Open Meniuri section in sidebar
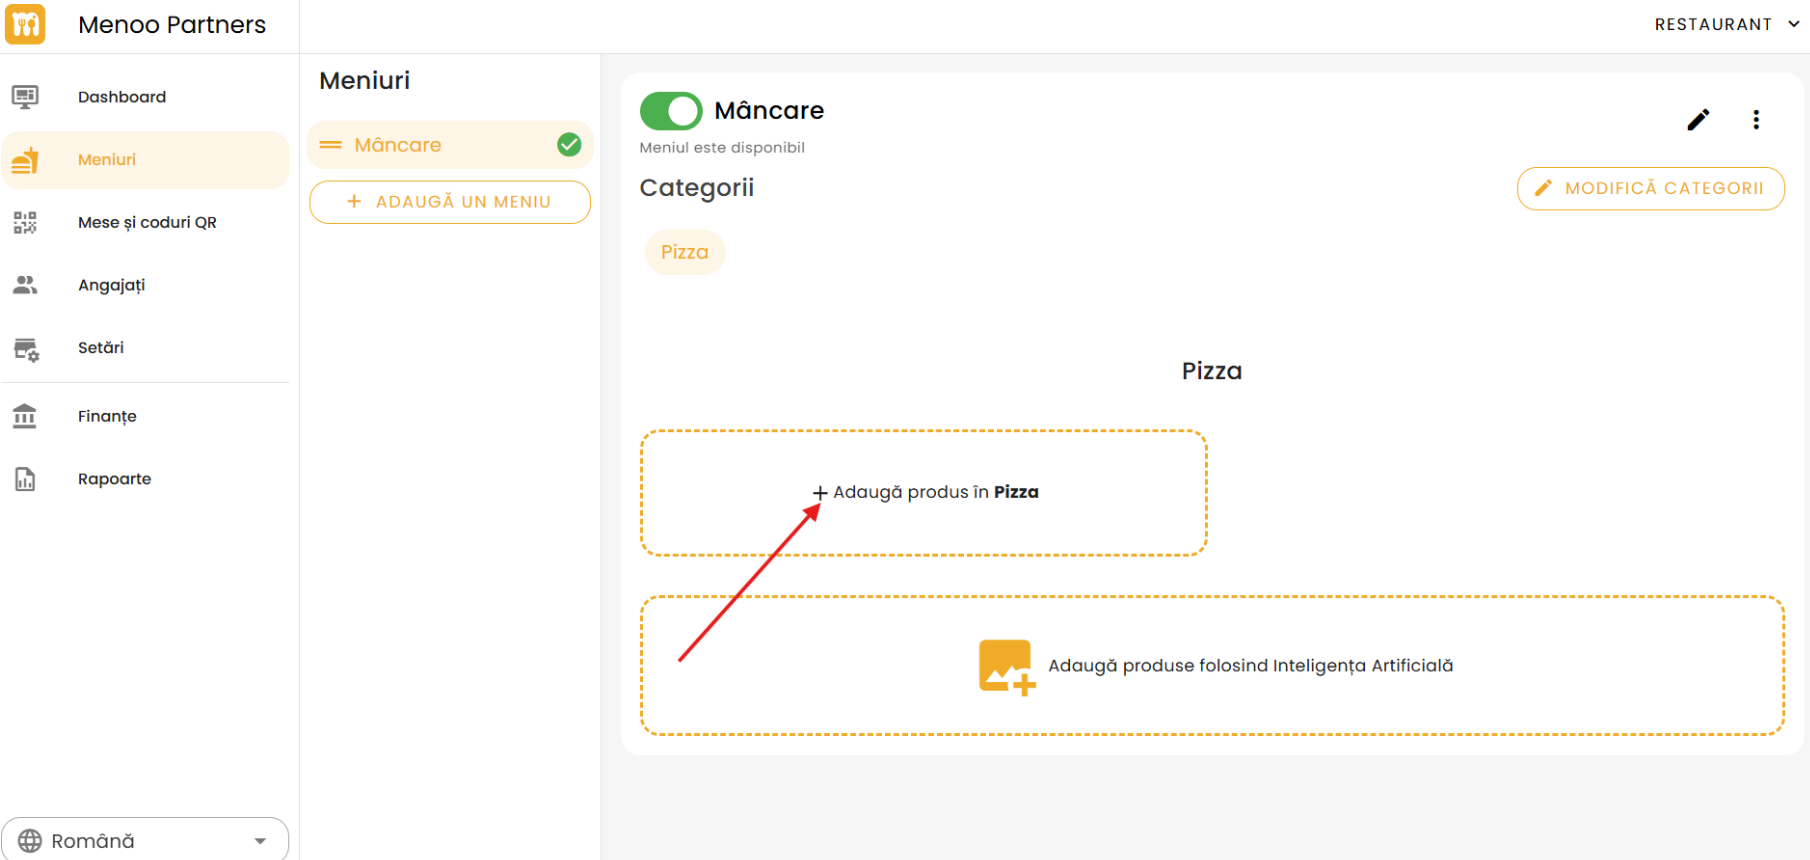The image size is (1810, 860). 145,160
